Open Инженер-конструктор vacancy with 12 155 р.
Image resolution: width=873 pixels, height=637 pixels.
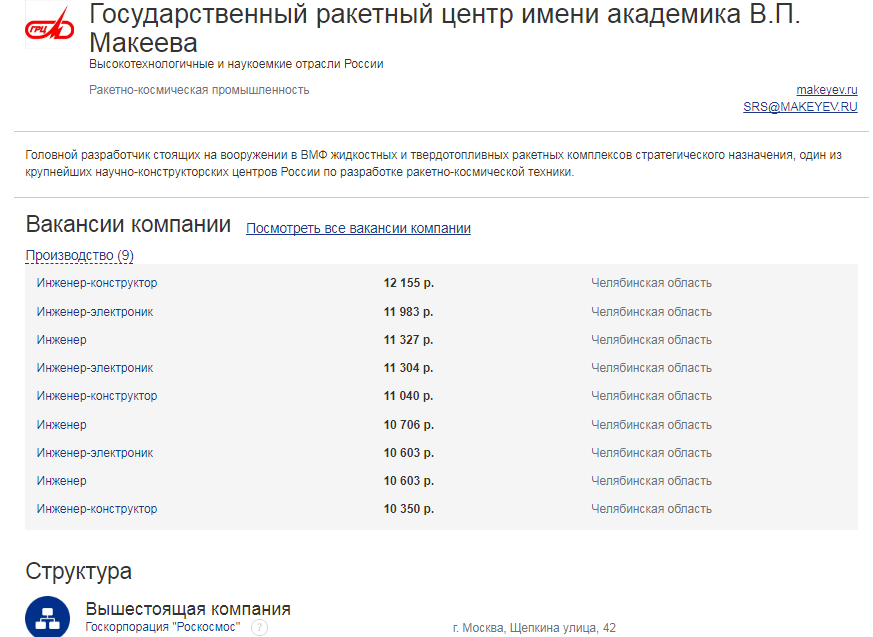(x=97, y=283)
